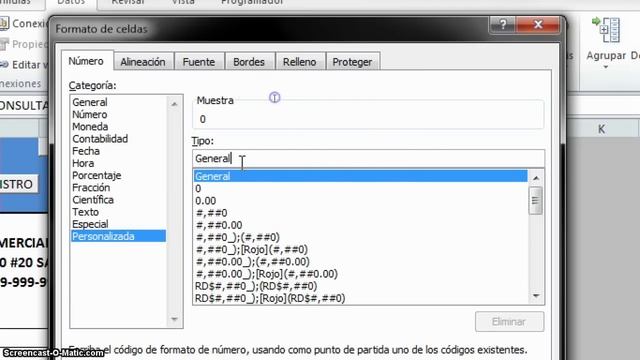The image size is (640, 360).
Task: Choose the Científica category
Action: 93,200
